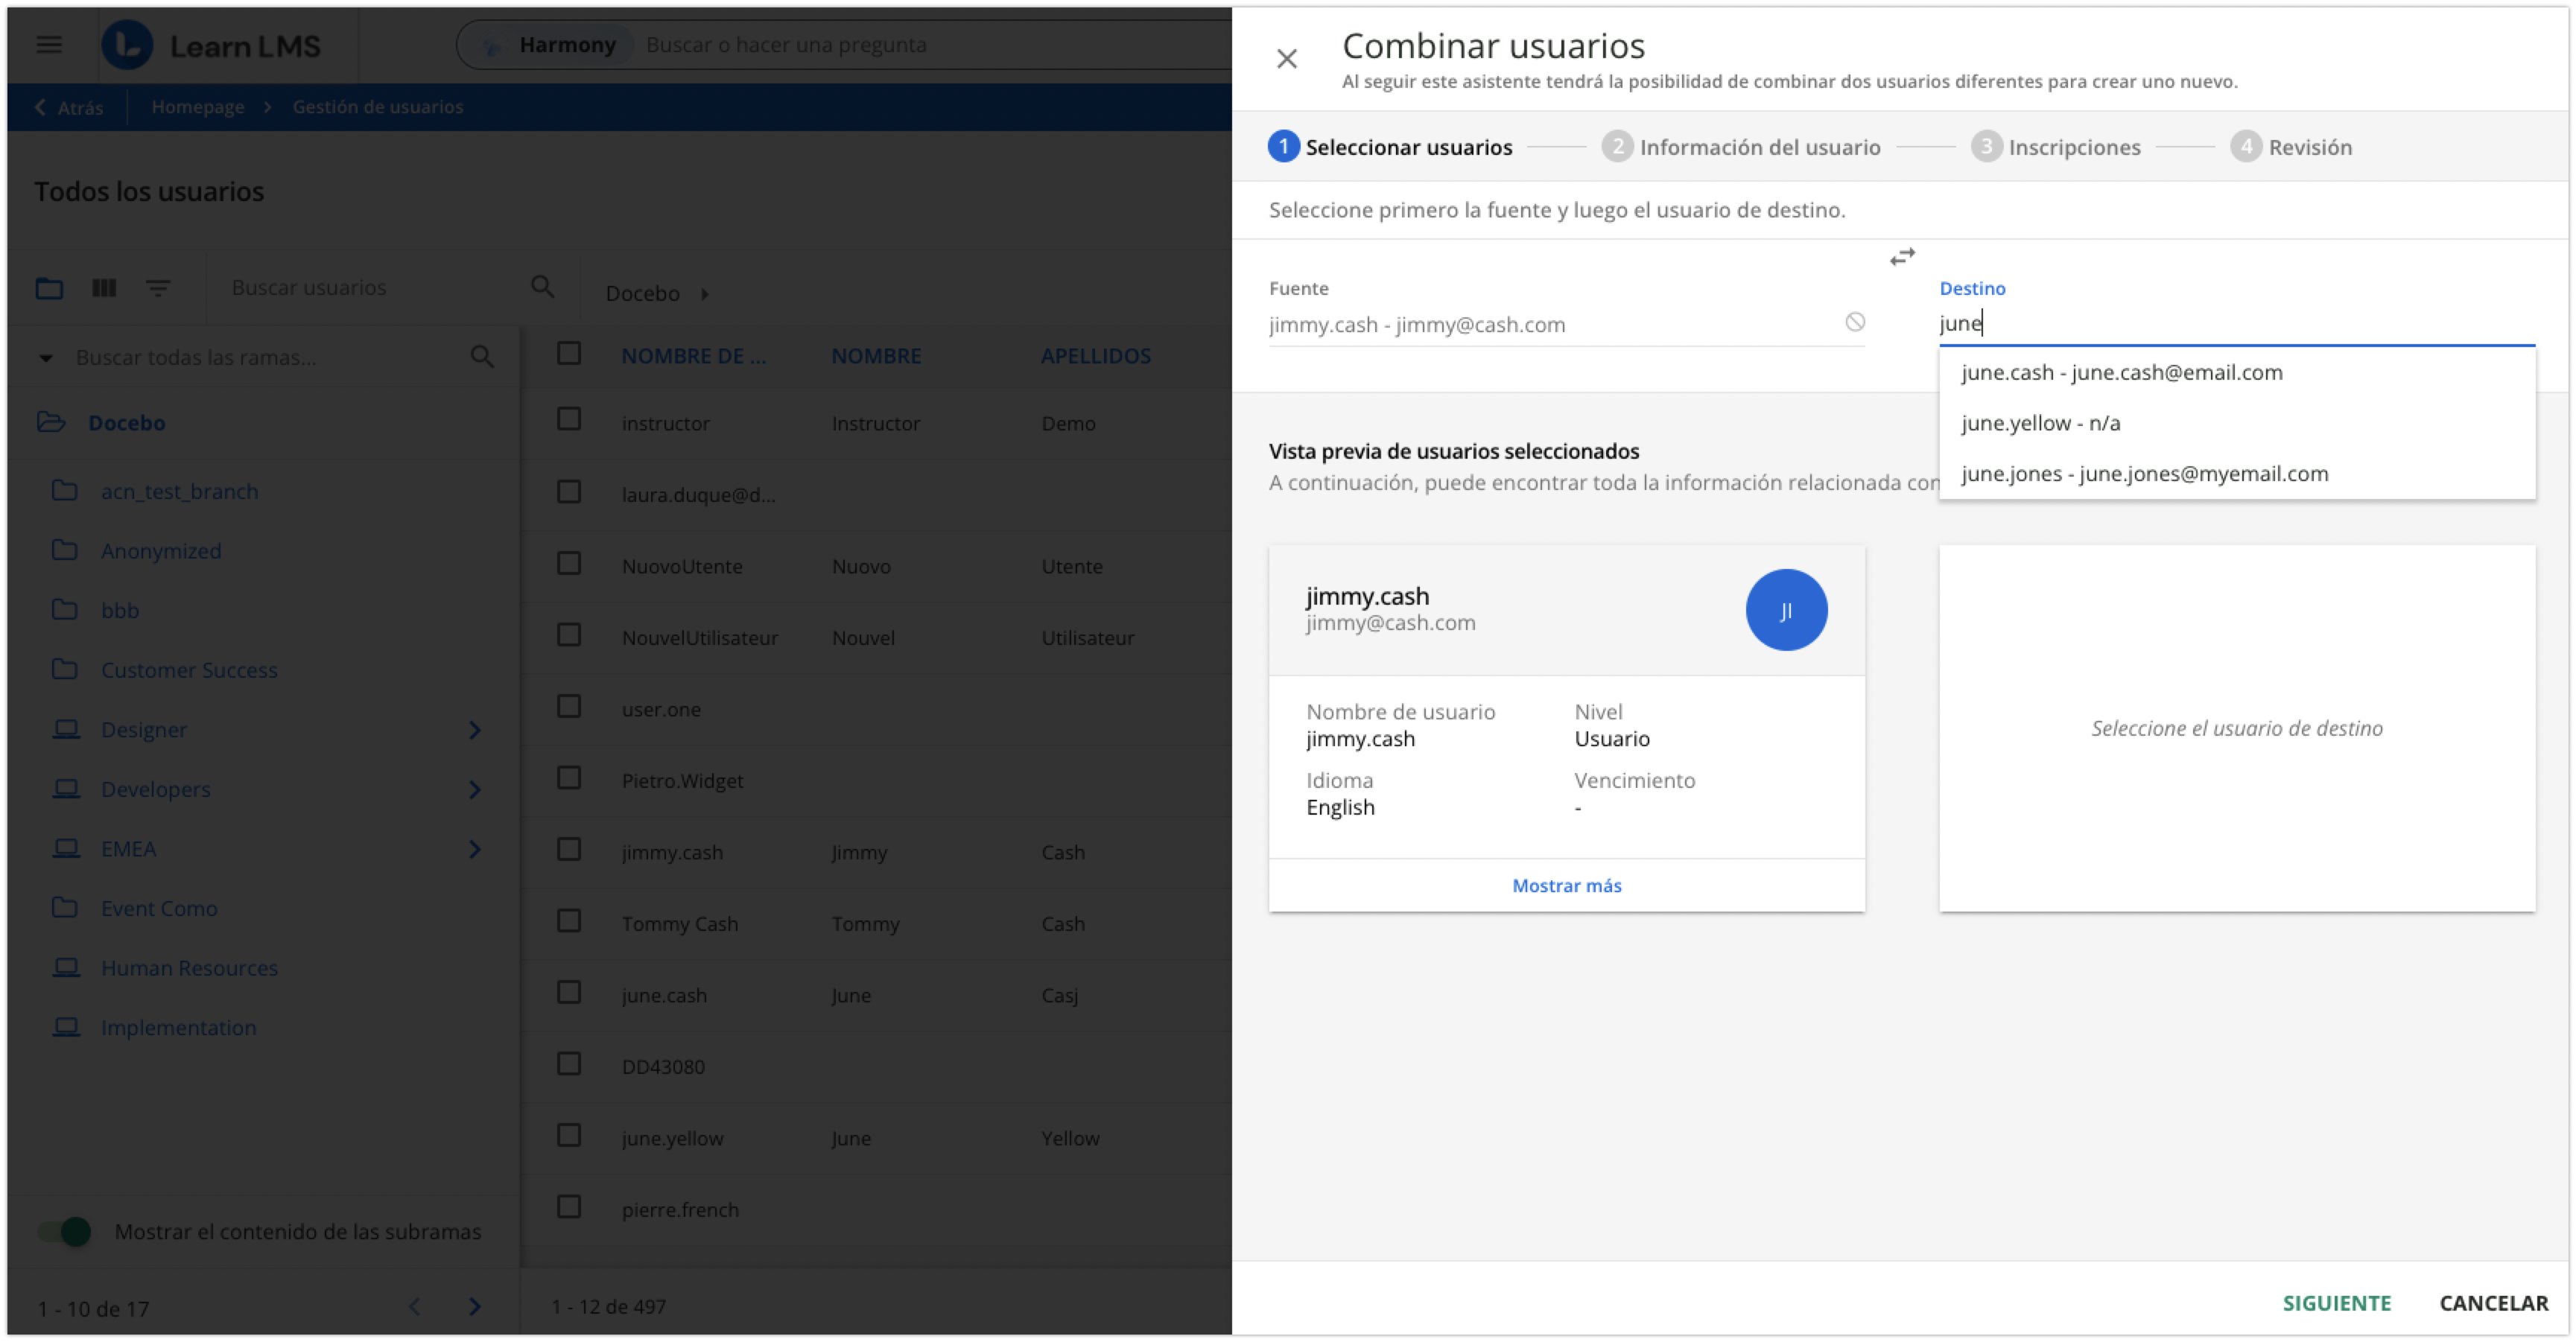Open the user filters icon

[159, 288]
